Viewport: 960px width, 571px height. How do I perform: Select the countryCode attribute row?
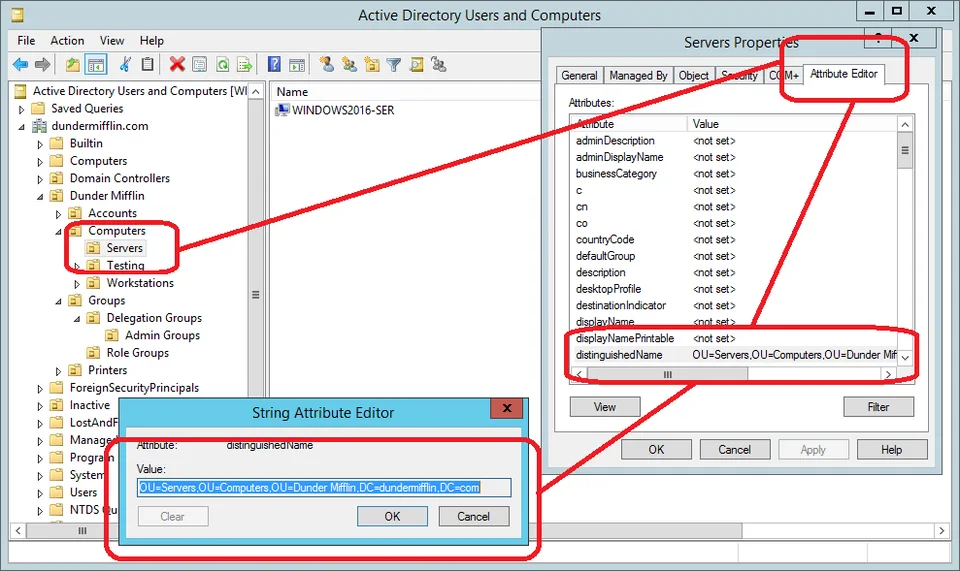735,240
